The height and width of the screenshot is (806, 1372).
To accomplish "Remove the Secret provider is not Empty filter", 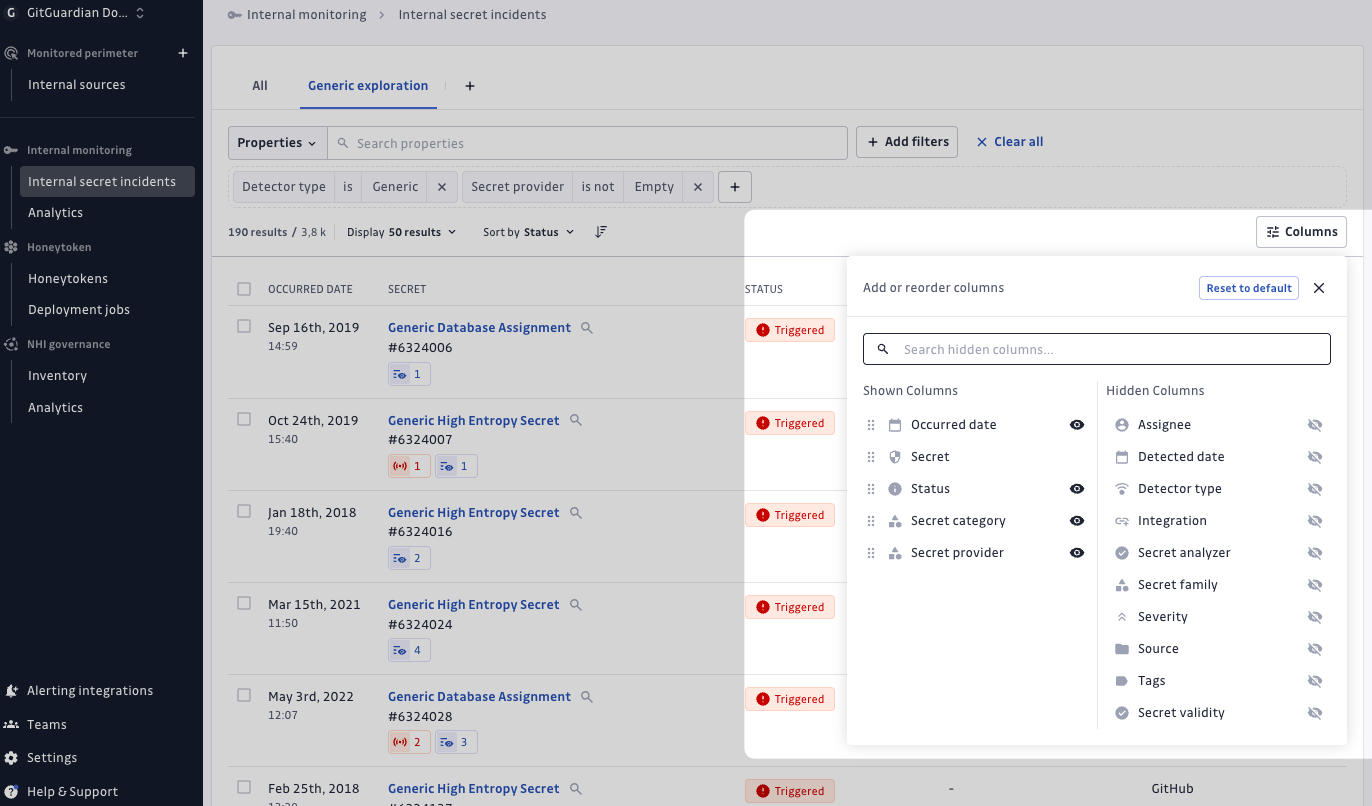I will [x=698, y=187].
